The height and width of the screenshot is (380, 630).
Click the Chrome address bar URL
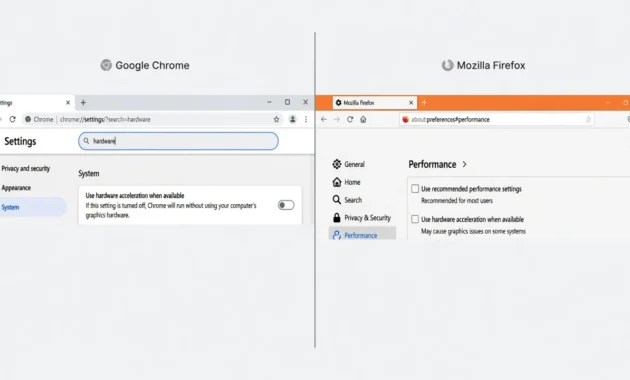(x=105, y=119)
